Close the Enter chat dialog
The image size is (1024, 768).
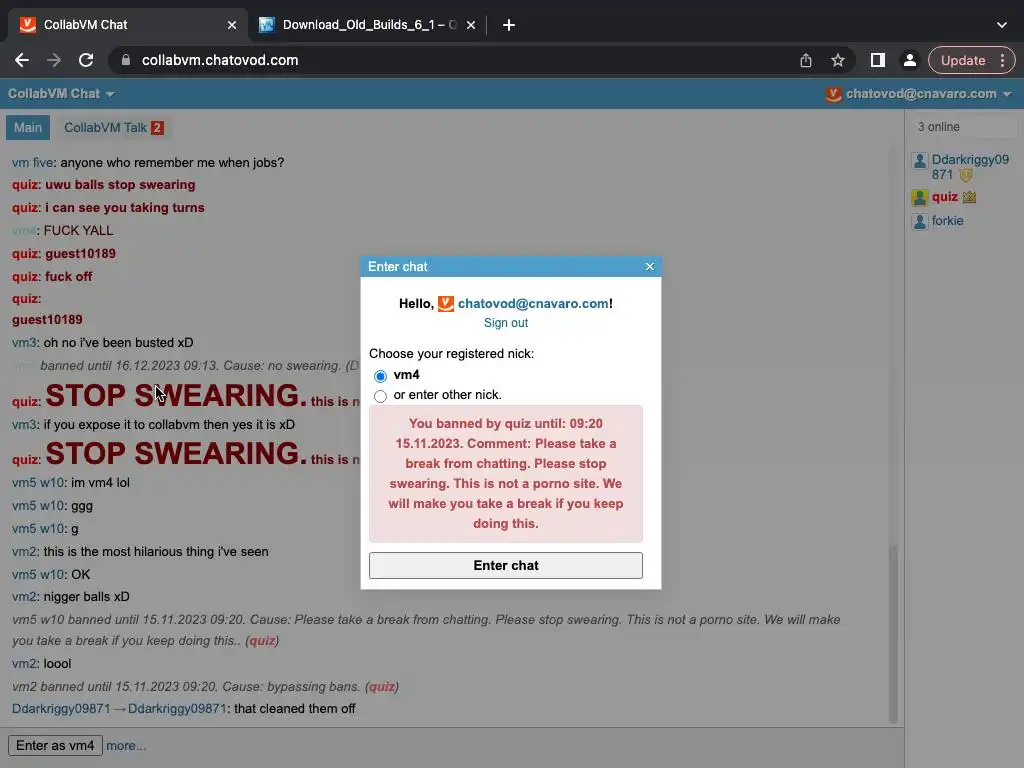650,266
